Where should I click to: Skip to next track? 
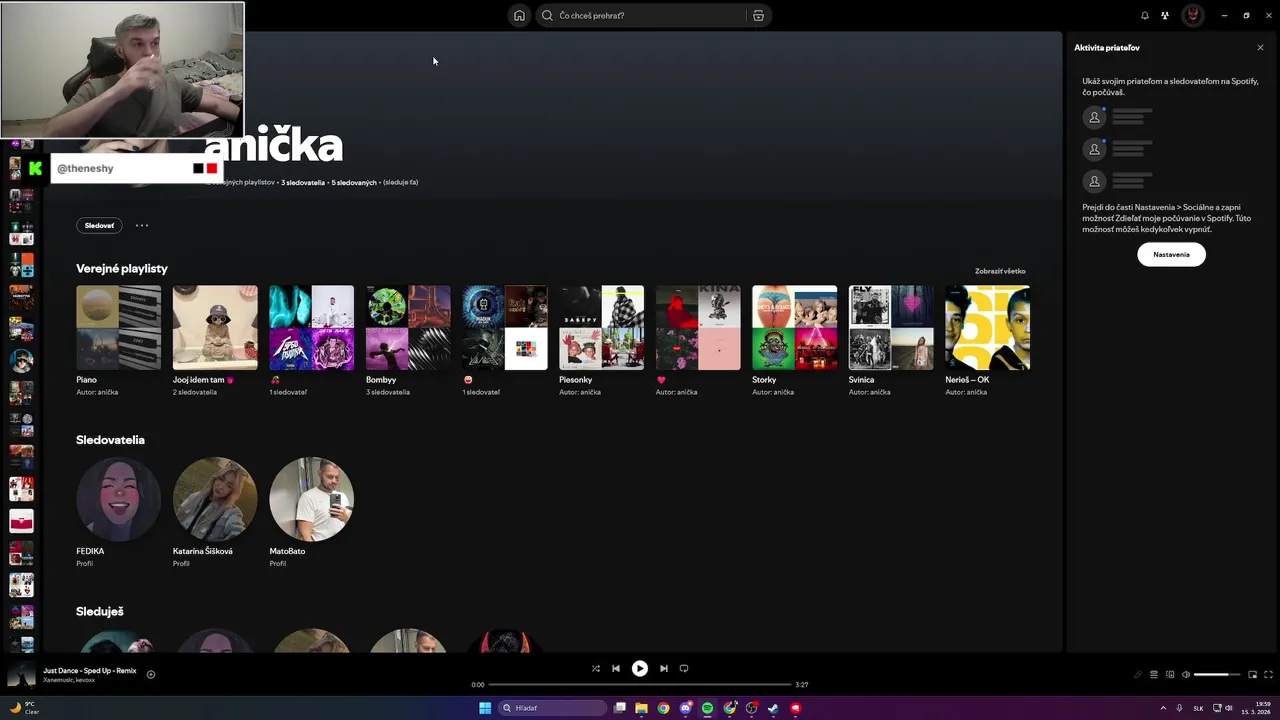(x=664, y=669)
